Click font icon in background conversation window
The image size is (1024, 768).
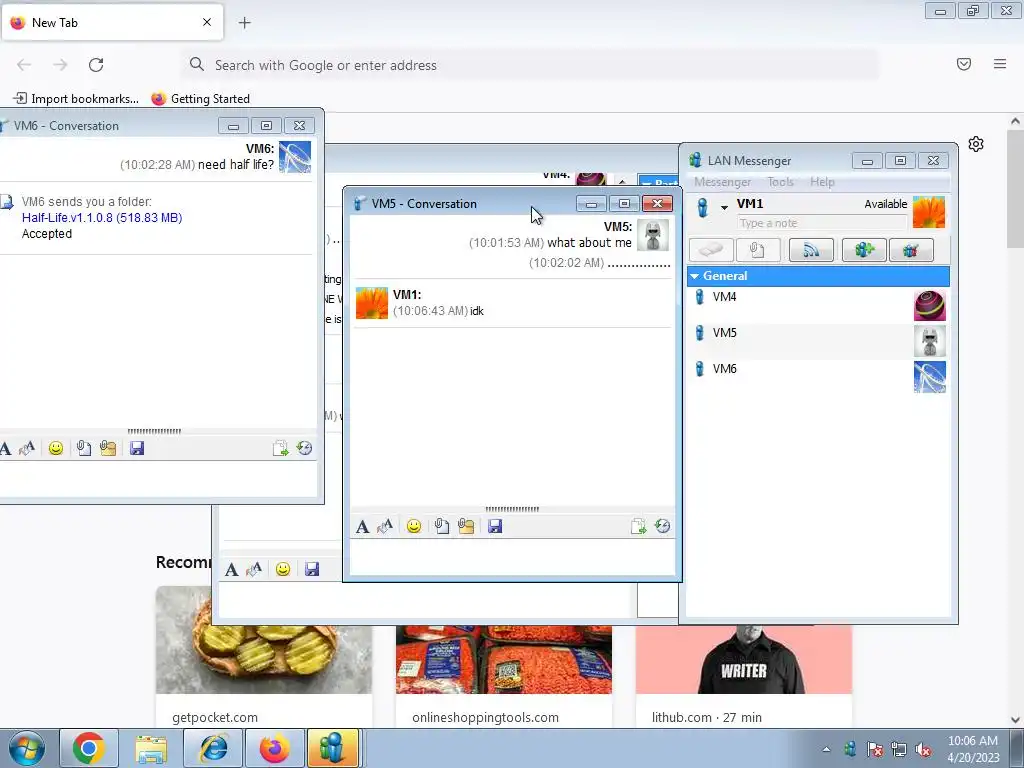[231, 569]
